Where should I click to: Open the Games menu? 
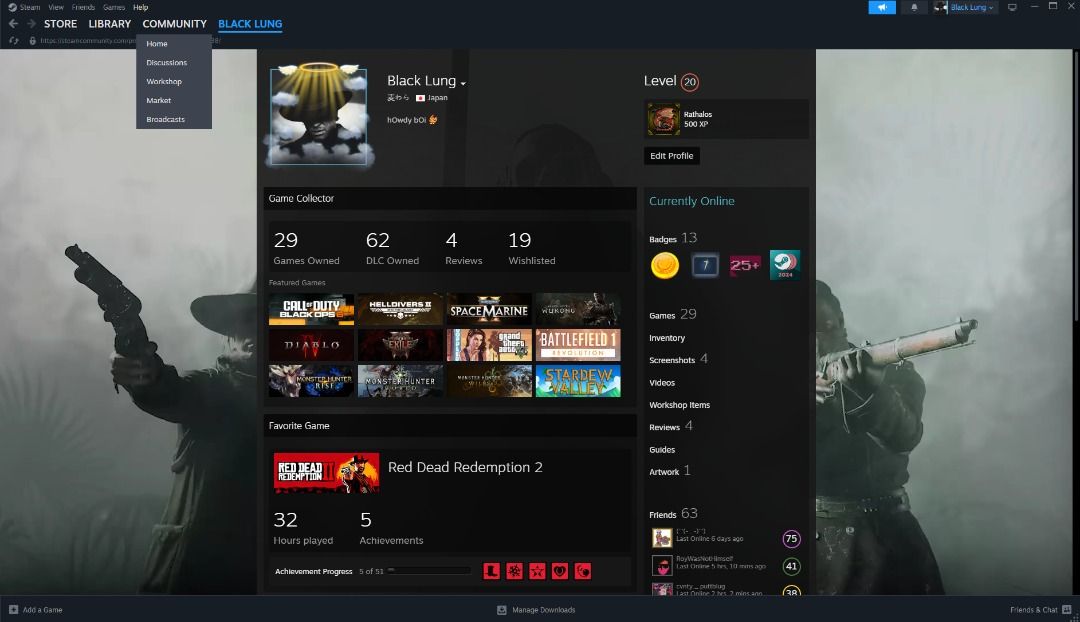(x=114, y=7)
